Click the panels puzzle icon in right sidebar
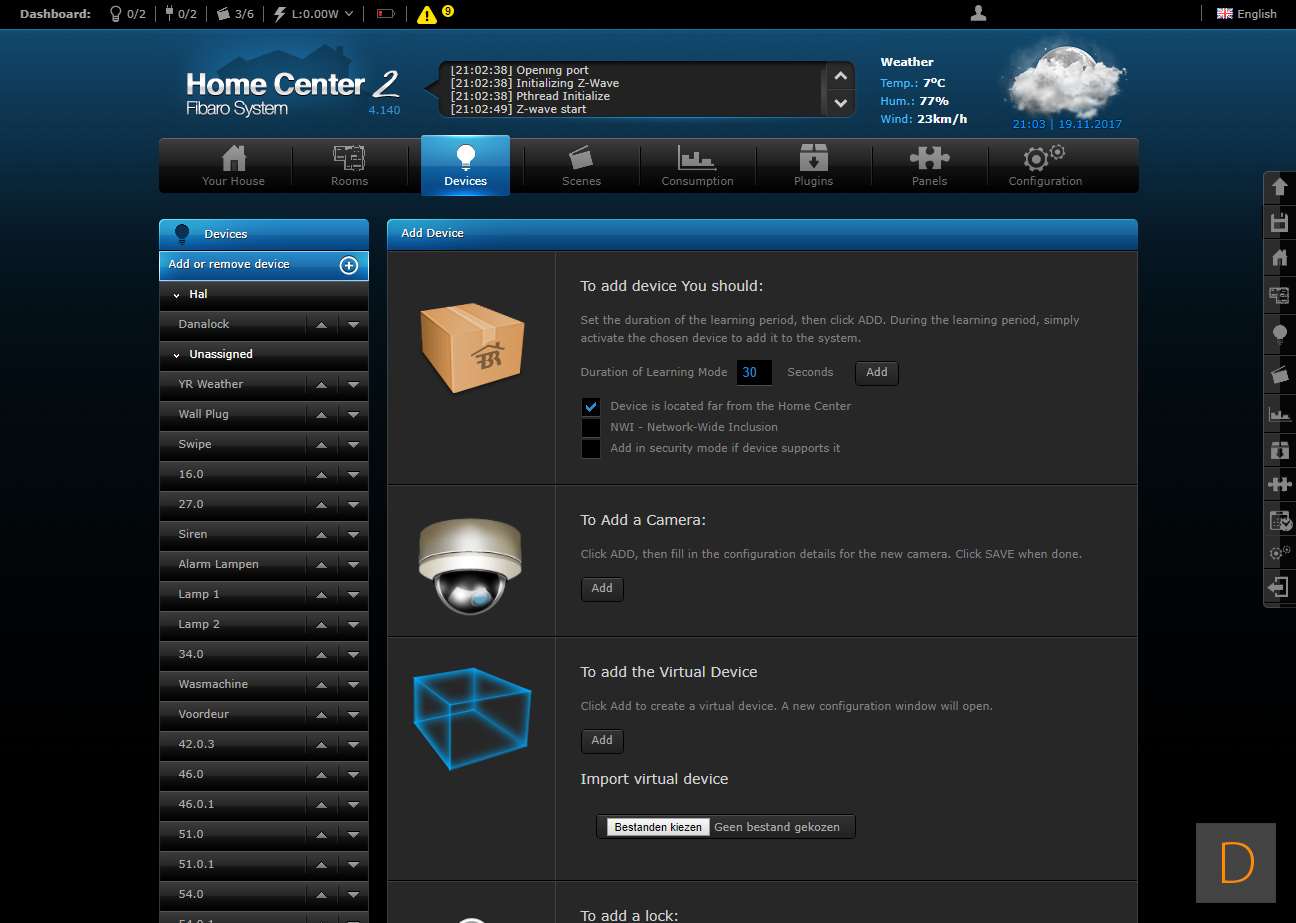The image size is (1296, 923). [x=1279, y=485]
